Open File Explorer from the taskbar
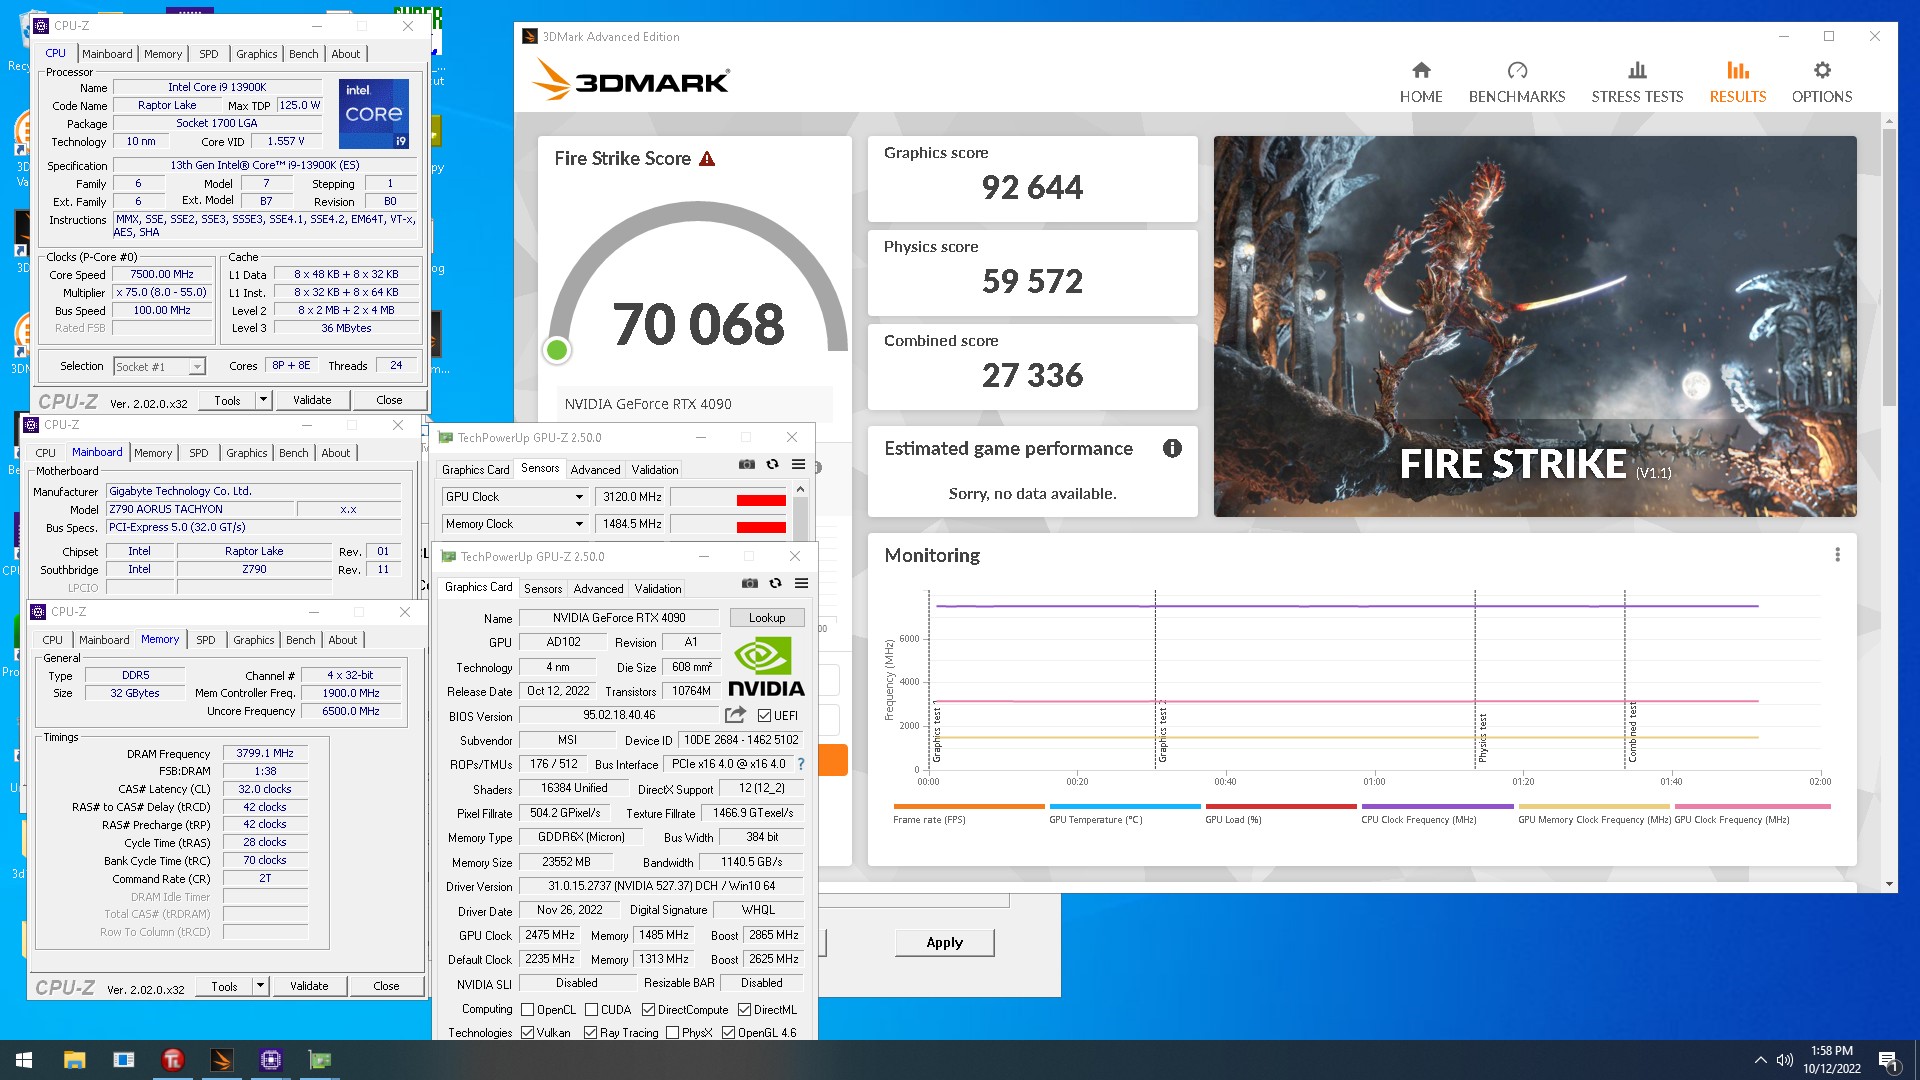Screen dimensions: 1920x1080 tap(74, 1060)
